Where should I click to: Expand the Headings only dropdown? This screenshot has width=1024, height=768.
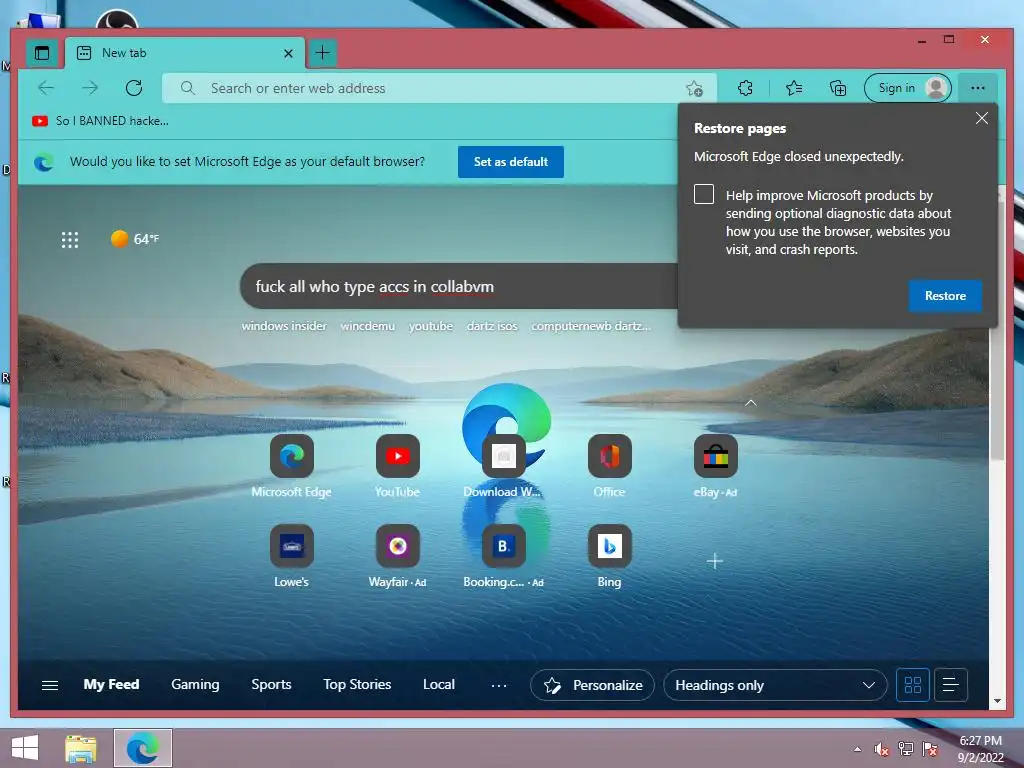click(775, 685)
